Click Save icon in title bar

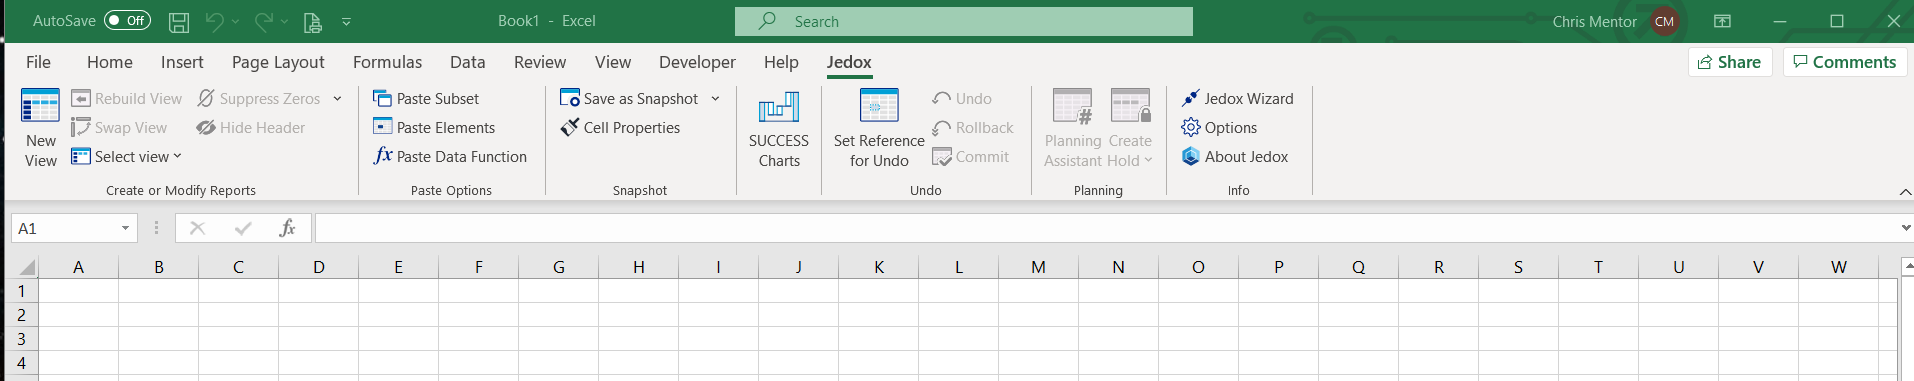179,21
